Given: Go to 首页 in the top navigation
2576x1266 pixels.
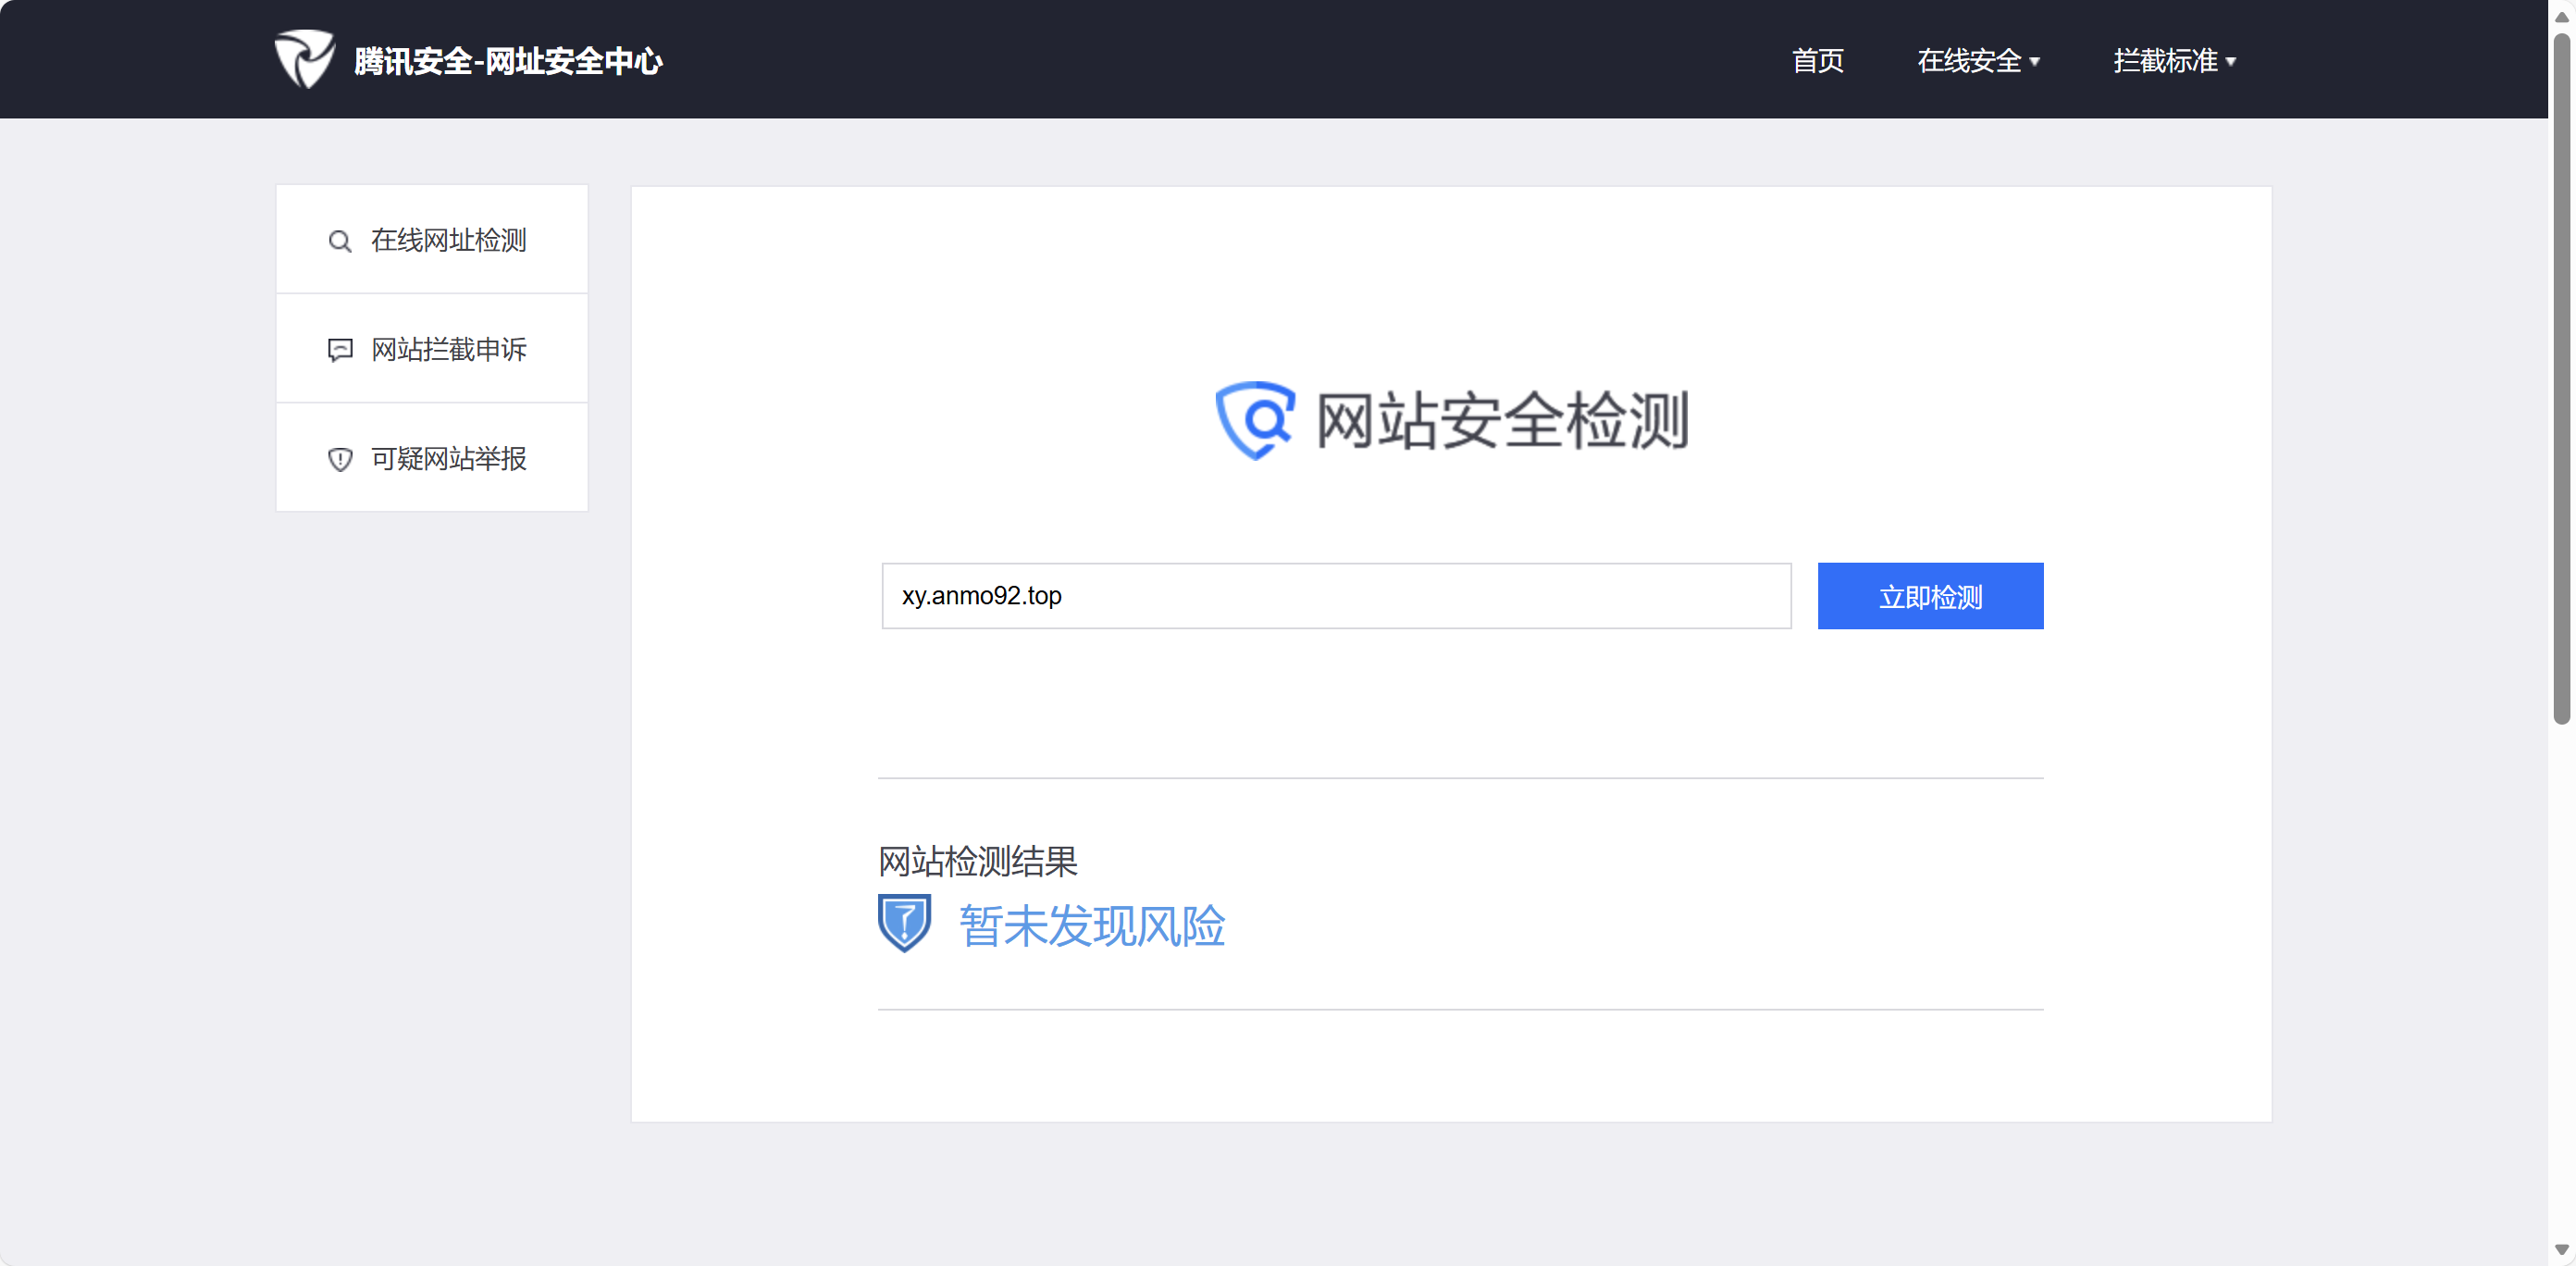Looking at the screenshot, I should [x=1817, y=61].
